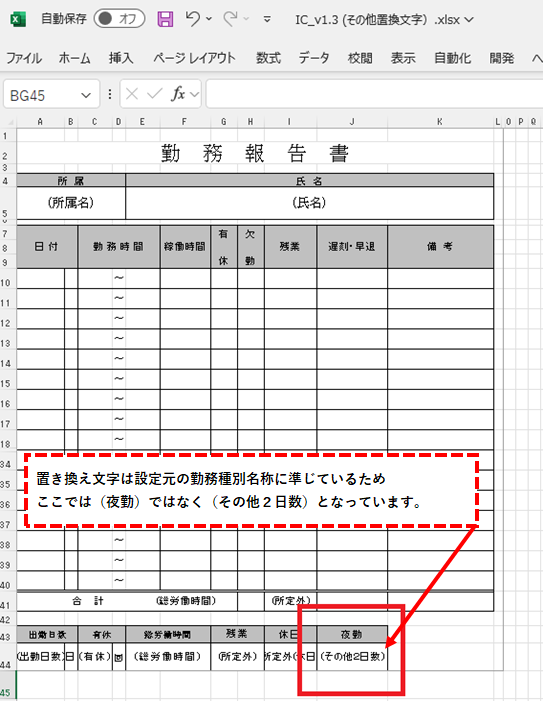
Task: Expand the Name Box dropdown arrow
Action: click(86, 95)
